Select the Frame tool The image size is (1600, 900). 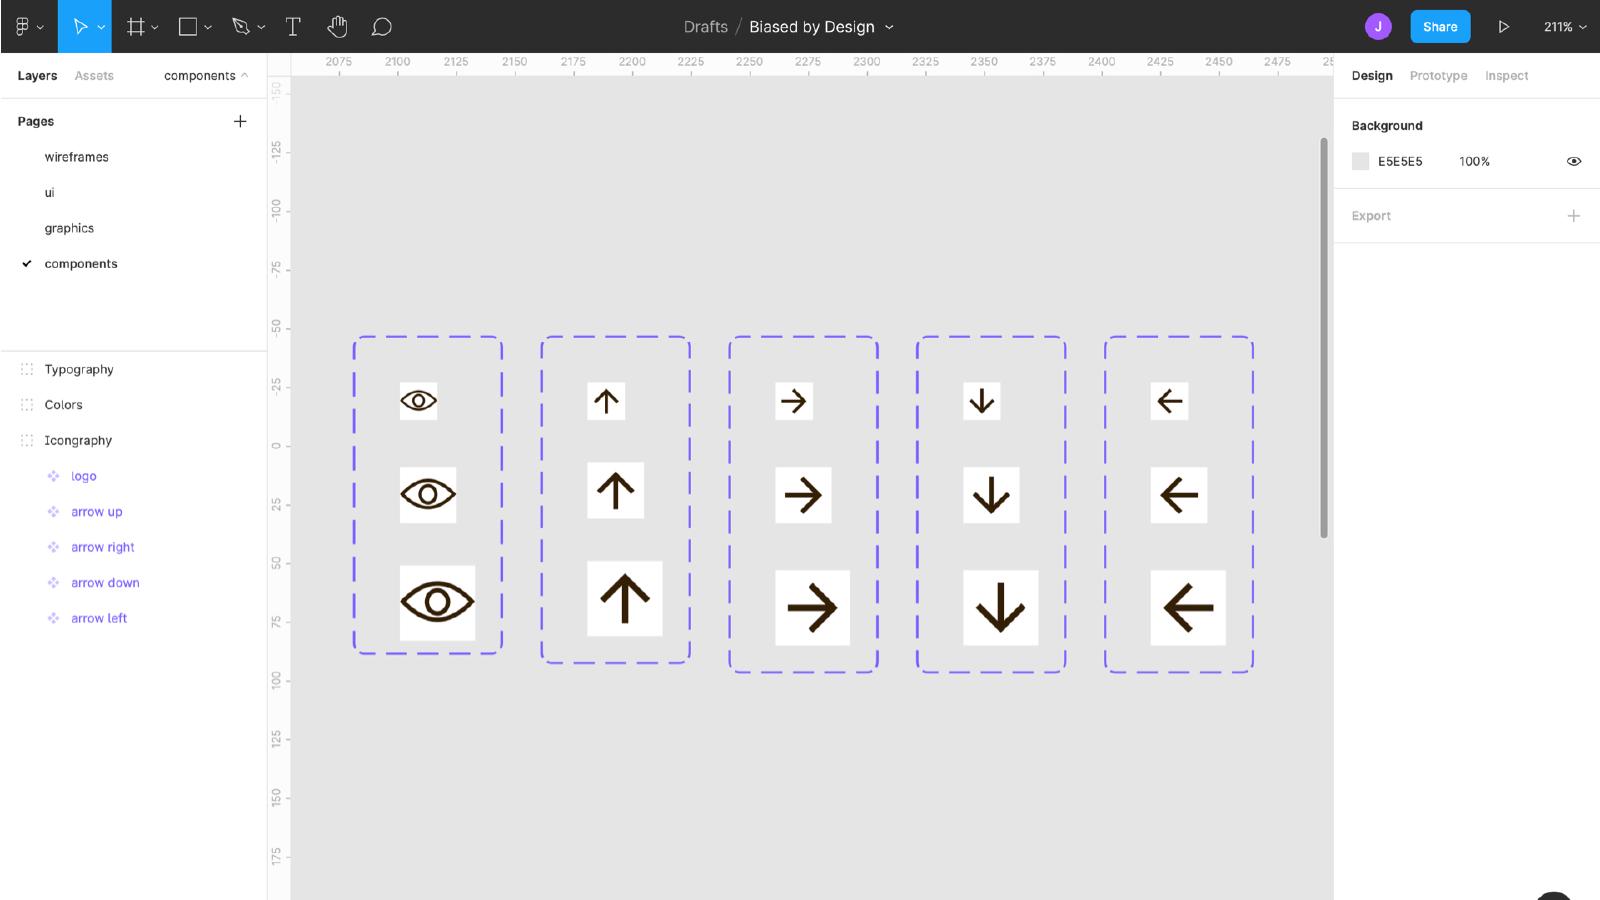136,26
